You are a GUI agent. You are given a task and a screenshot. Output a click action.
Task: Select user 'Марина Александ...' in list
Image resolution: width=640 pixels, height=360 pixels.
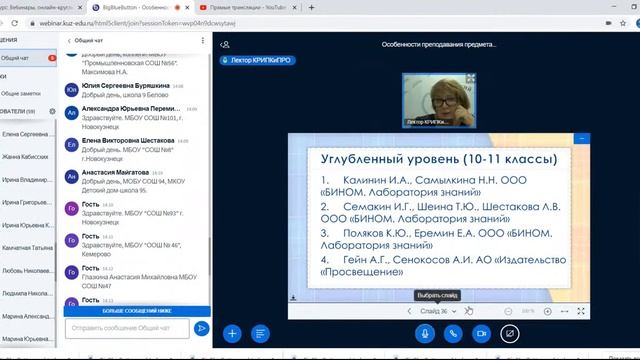click(28, 316)
